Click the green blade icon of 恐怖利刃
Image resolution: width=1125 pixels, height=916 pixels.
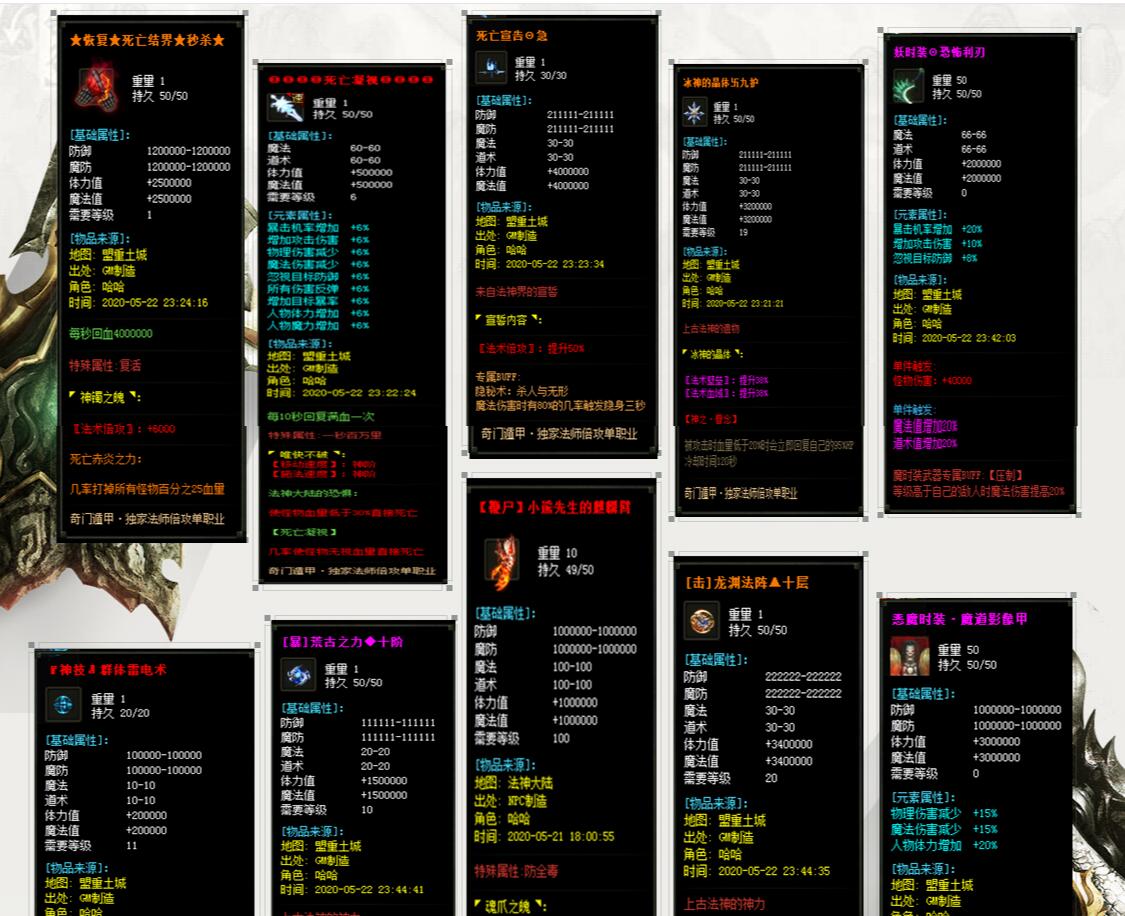pos(908,87)
